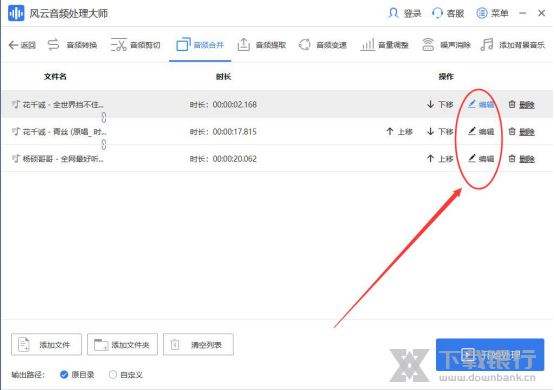Viewport: 554px width, 390px height.
Task: Click 添加文件夹 button
Action: (x=122, y=344)
